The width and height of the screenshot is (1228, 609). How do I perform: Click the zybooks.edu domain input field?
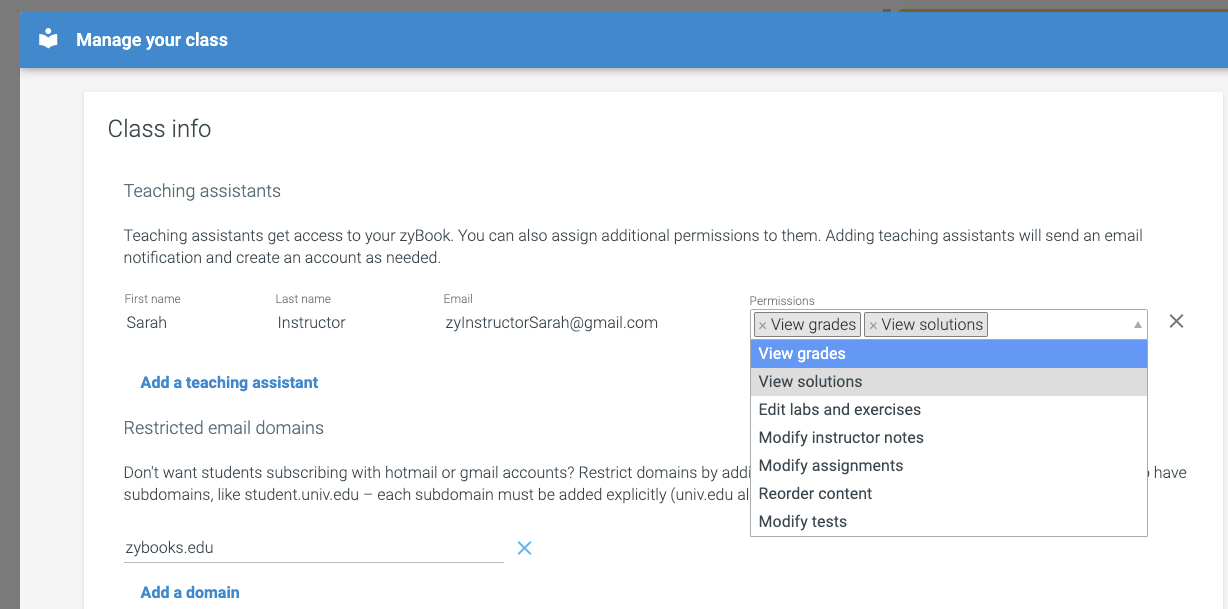pos(312,548)
